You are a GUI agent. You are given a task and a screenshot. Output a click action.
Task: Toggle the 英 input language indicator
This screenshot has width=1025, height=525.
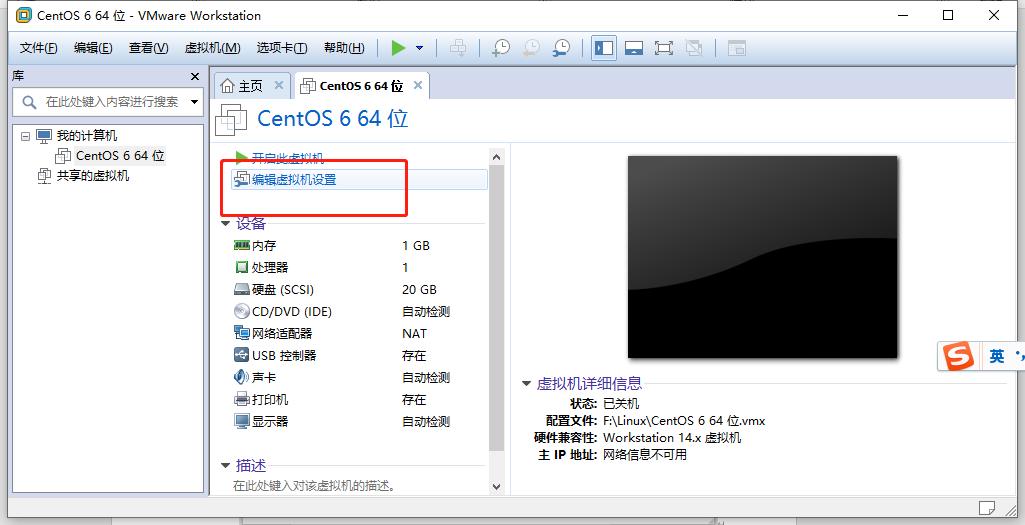[x=997, y=356]
